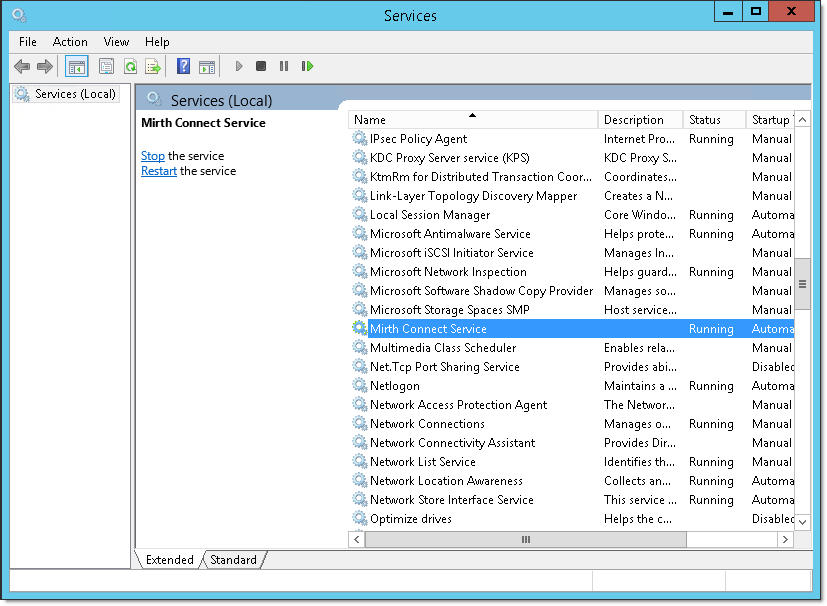
Task: Click the gear icon beside Netlogon
Action: (x=360, y=386)
